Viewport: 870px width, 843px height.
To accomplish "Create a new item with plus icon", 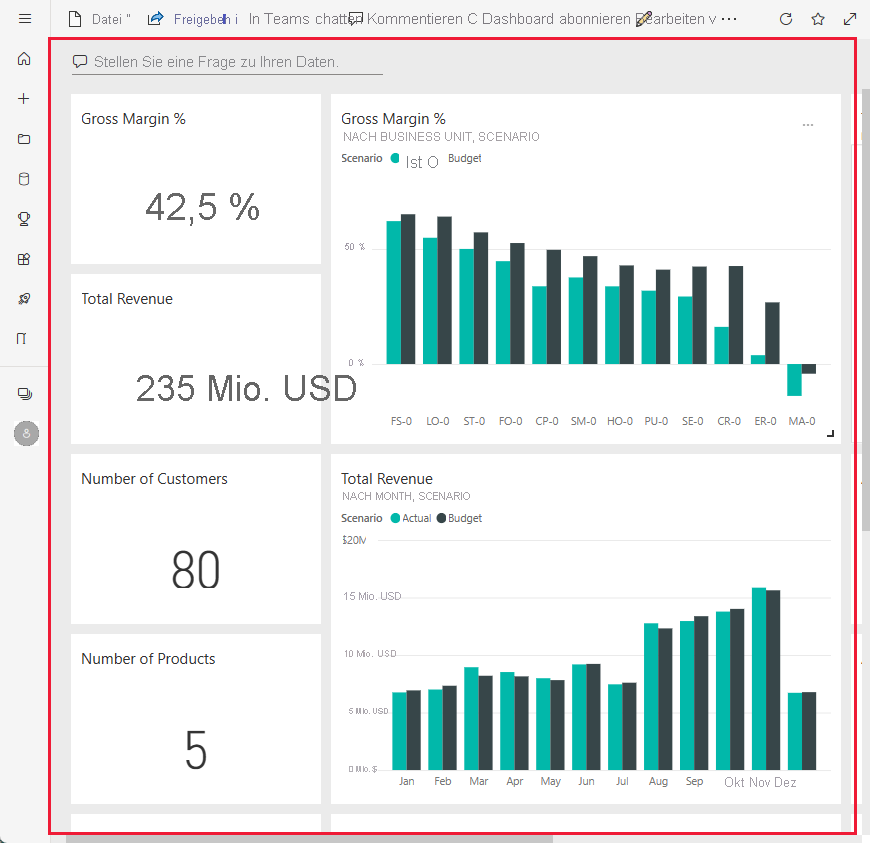I will (25, 98).
